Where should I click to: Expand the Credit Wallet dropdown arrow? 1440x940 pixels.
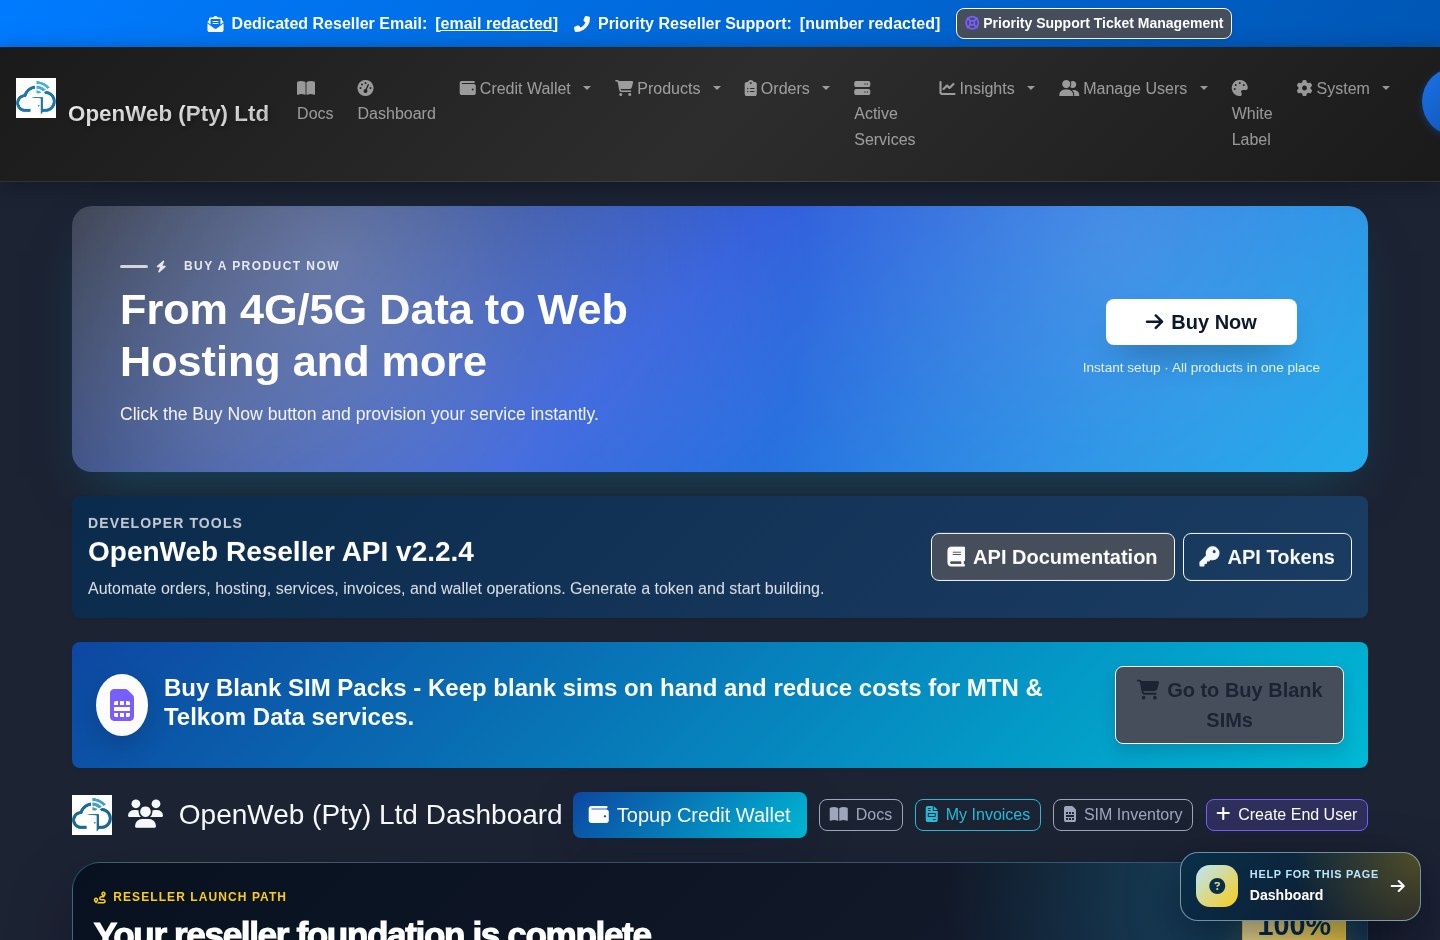tap(587, 88)
